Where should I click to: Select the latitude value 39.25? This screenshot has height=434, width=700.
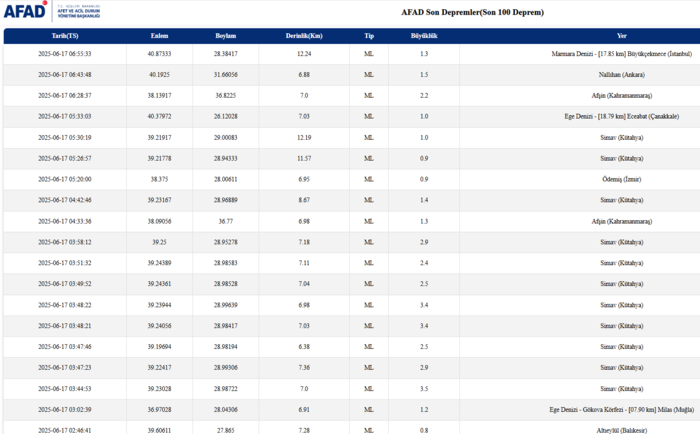click(159, 242)
